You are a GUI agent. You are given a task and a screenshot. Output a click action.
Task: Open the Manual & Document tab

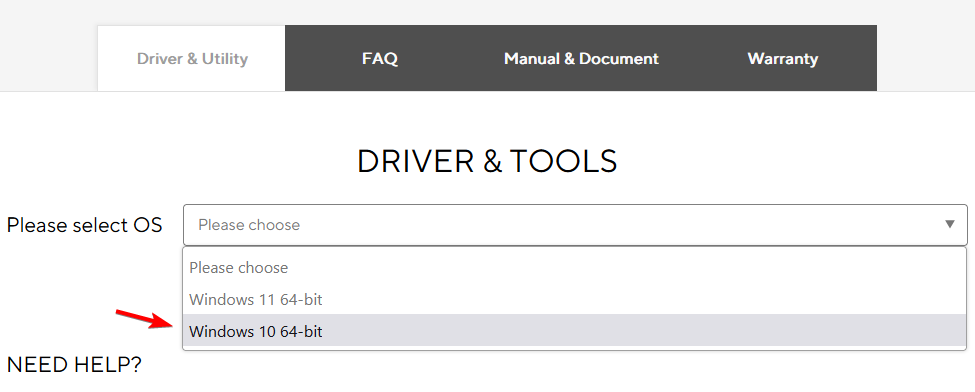pyautogui.click(x=581, y=58)
